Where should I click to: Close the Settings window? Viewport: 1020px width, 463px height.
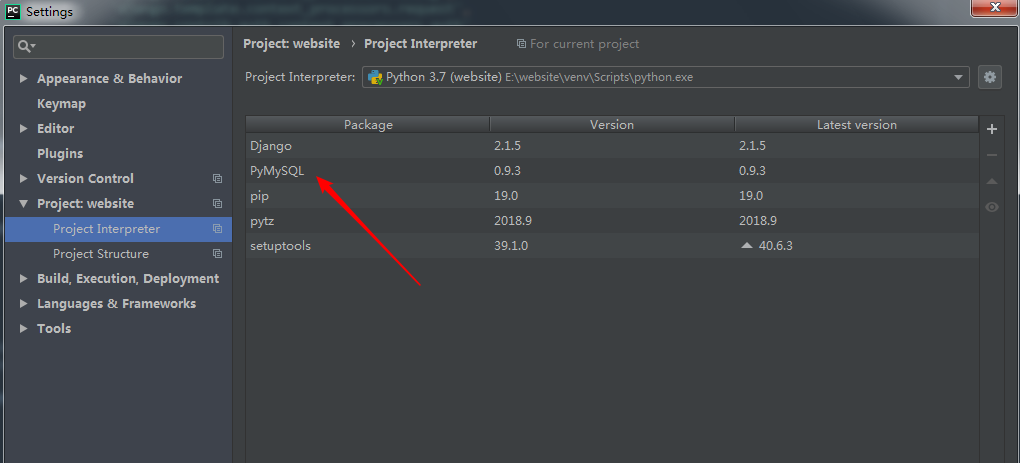pyautogui.click(x=994, y=8)
